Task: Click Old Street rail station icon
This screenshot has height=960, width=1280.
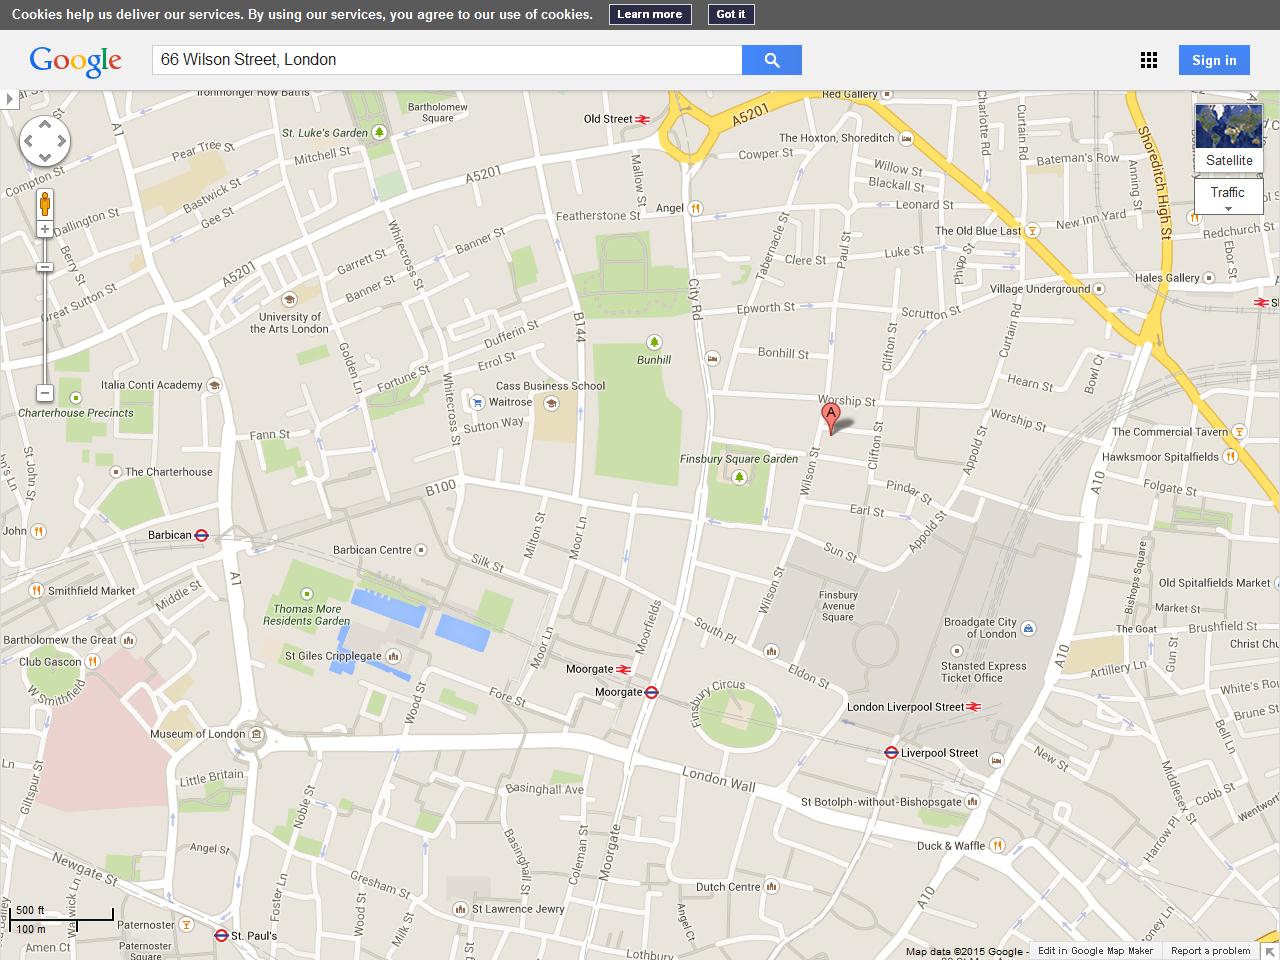Action: pos(643,119)
